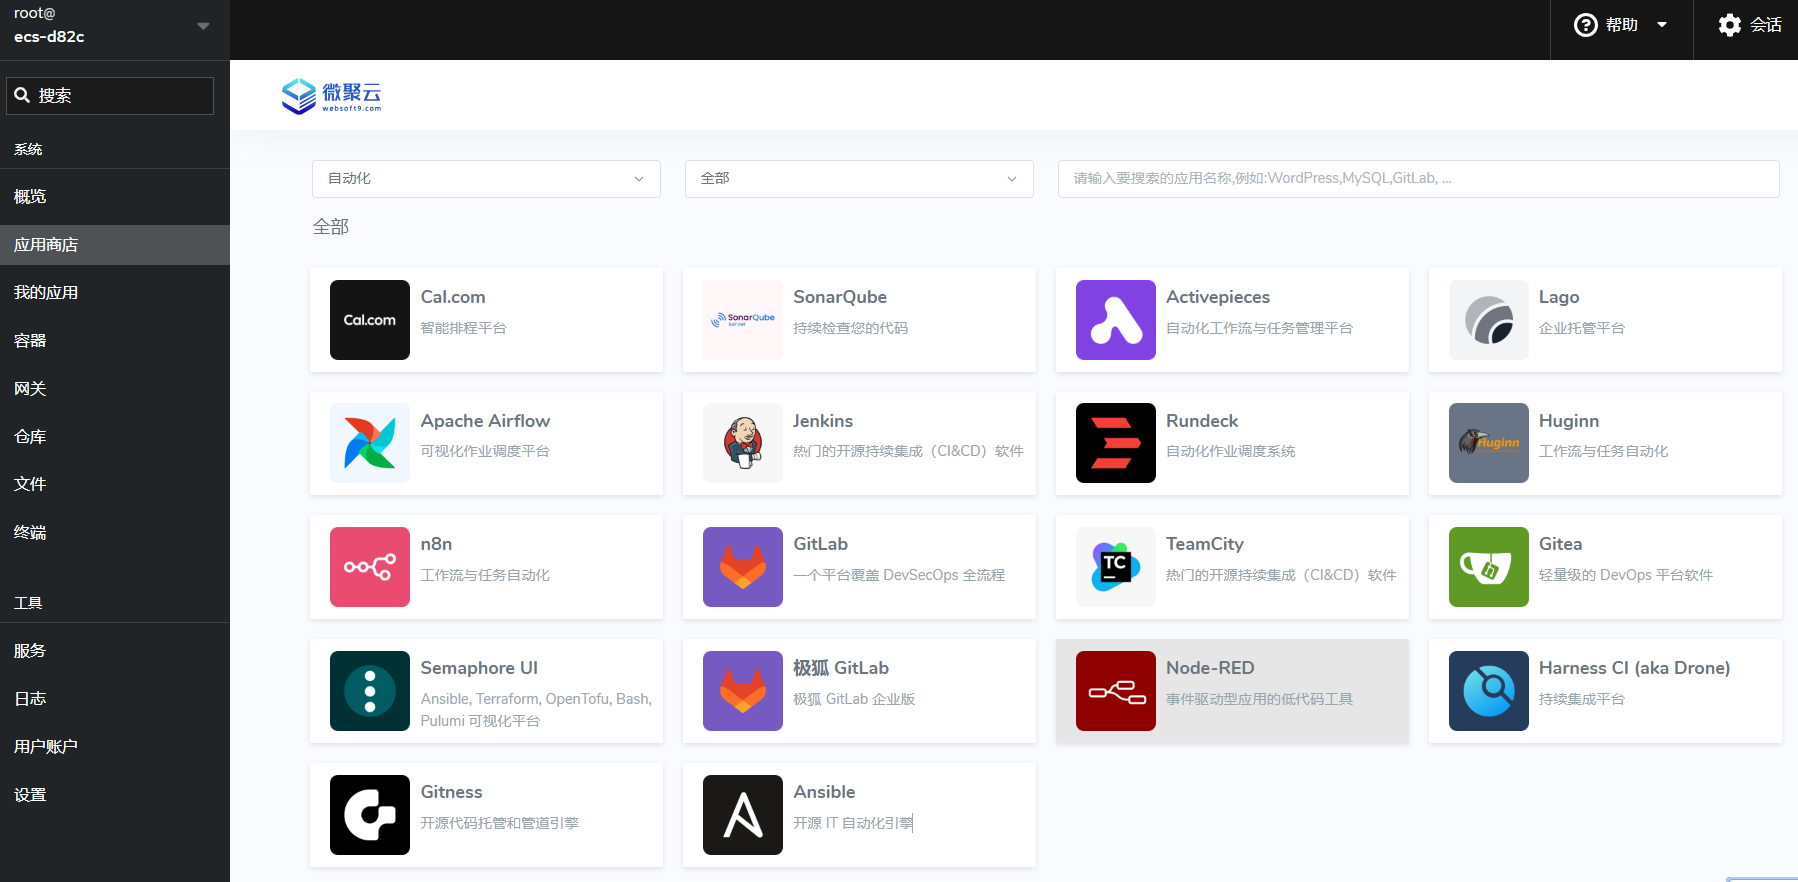Go to 我的应用 in sidebar
Screen dimensions: 1798x882
(x=46, y=293)
